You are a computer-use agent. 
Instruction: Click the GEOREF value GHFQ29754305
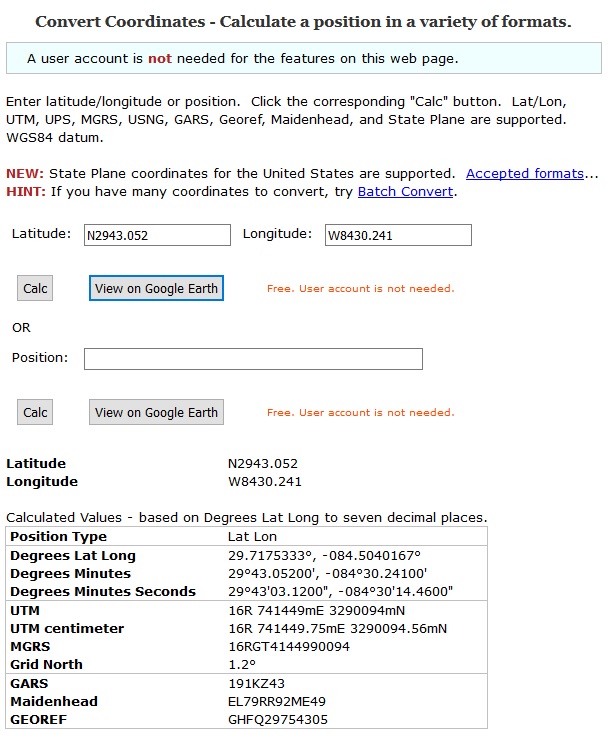(x=278, y=720)
